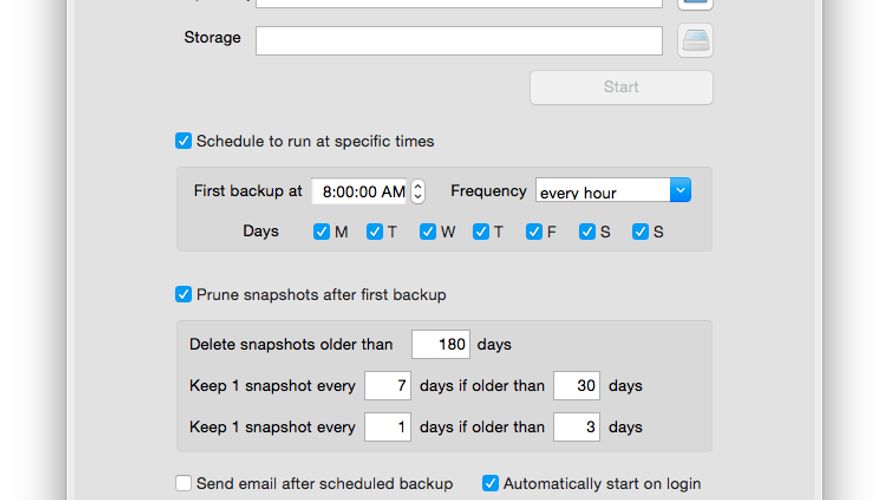Click inside the Storage text field
This screenshot has height=500, width=888.
459,41
